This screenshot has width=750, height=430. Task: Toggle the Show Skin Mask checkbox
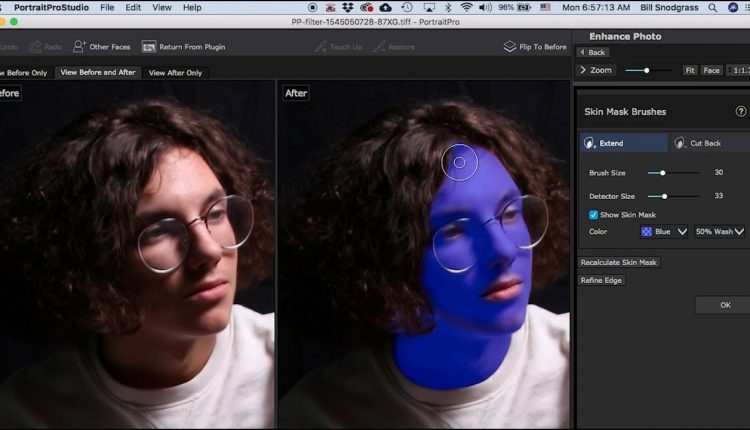coord(593,215)
